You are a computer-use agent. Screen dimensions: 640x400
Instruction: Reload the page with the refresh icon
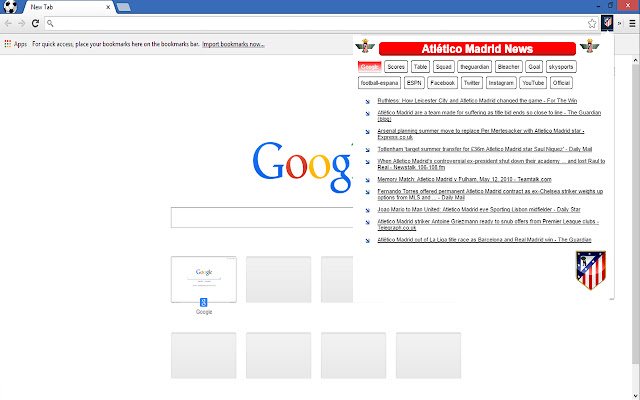point(35,22)
